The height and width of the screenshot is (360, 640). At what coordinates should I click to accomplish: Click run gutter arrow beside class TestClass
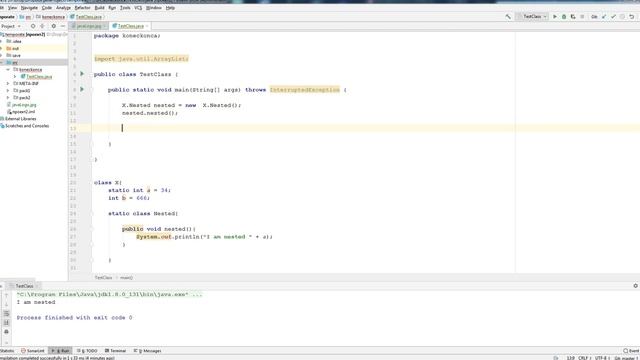click(x=82, y=74)
